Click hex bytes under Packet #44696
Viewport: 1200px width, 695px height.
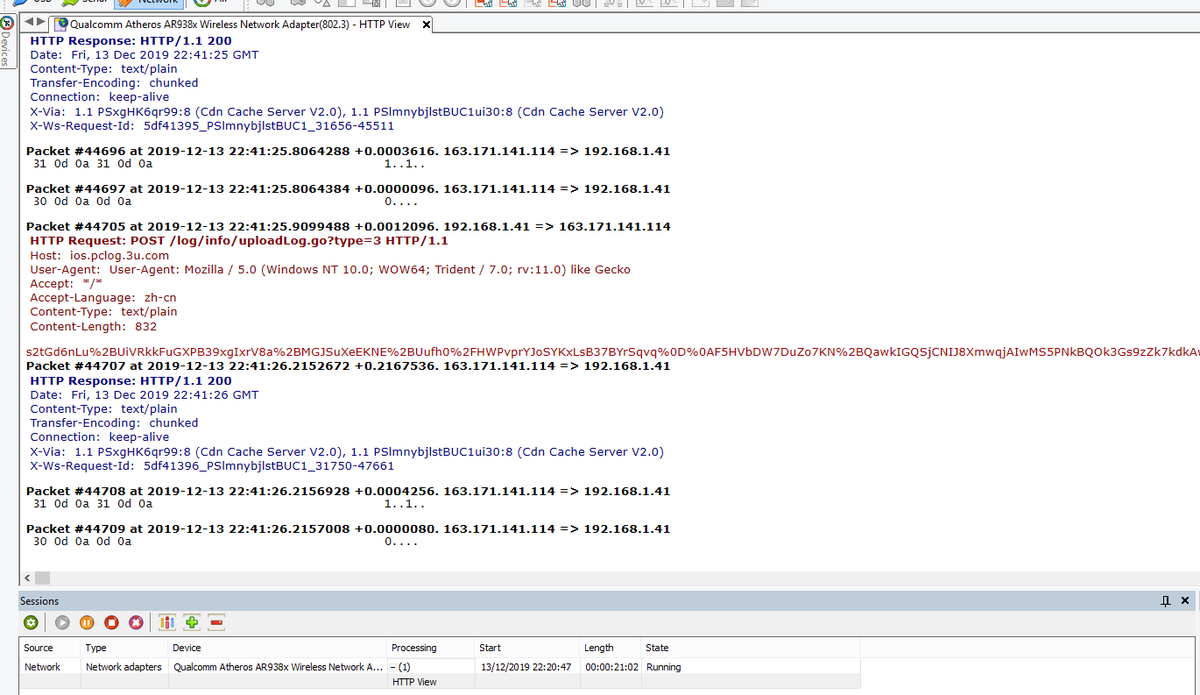[93, 164]
